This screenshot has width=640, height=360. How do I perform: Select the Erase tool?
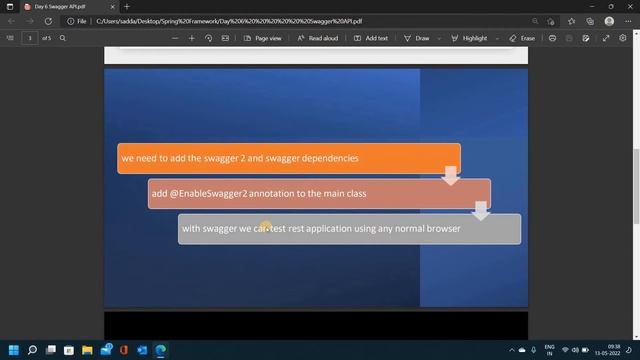(x=522, y=38)
